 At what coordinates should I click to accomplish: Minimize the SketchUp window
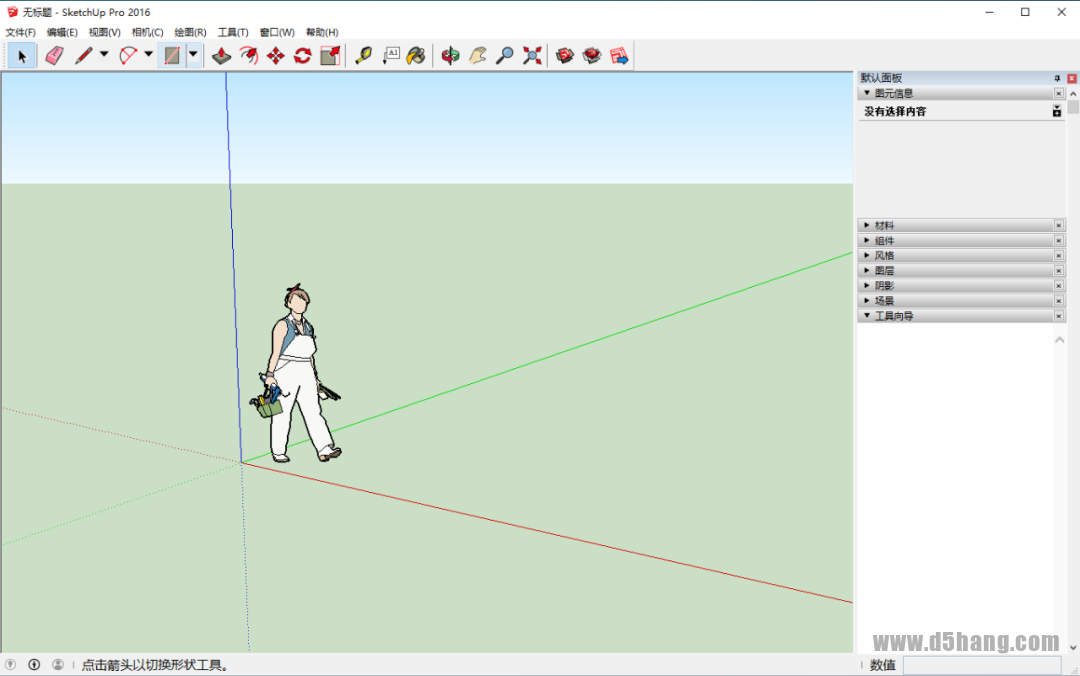click(989, 12)
